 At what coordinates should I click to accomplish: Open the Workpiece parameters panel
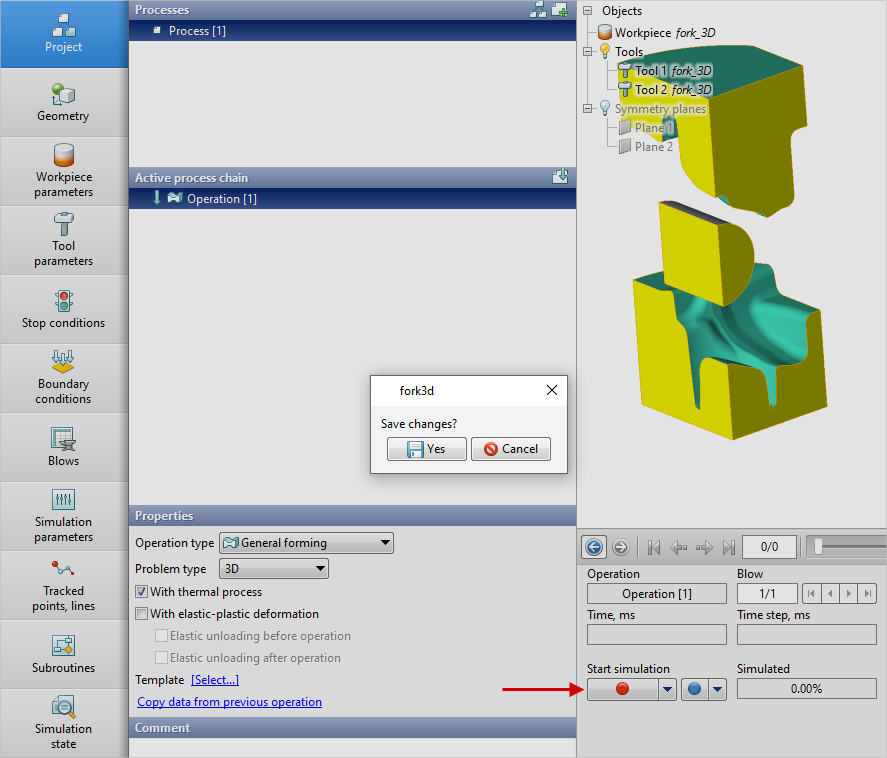(63, 171)
